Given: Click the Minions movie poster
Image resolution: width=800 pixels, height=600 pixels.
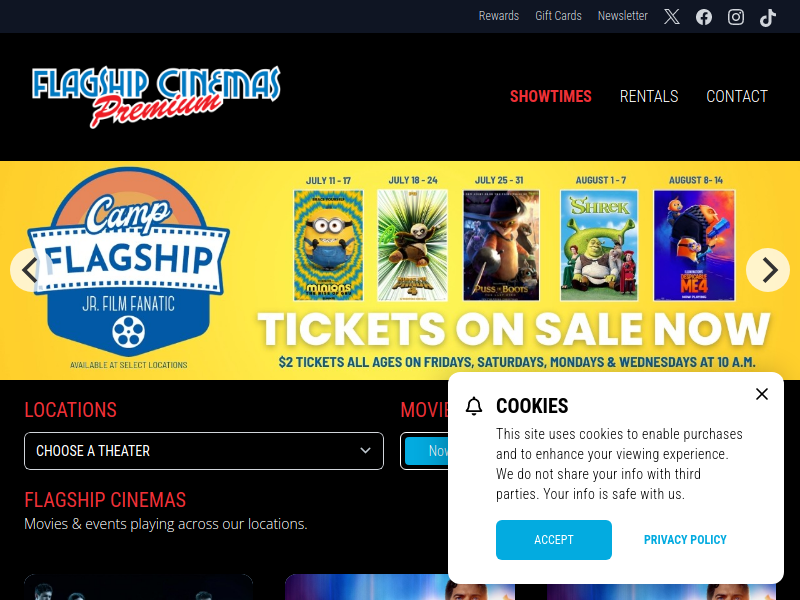Looking at the screenshot, I should click(x=328, y=245).
